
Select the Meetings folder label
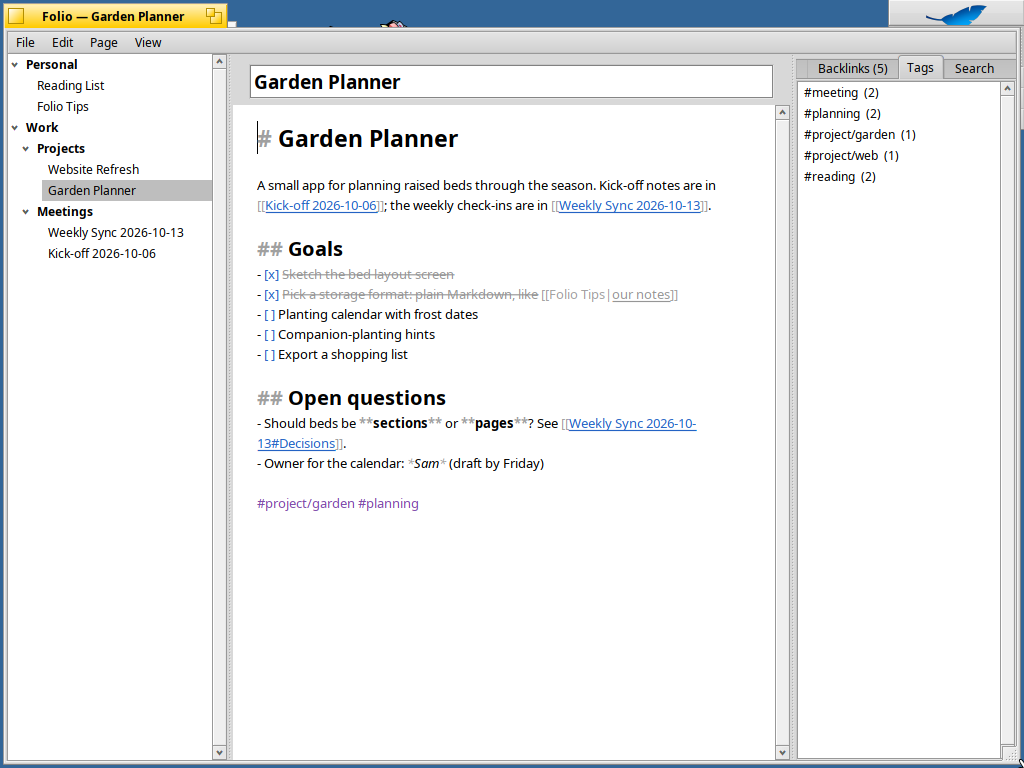pyautogui.click(x=65, y=212)
